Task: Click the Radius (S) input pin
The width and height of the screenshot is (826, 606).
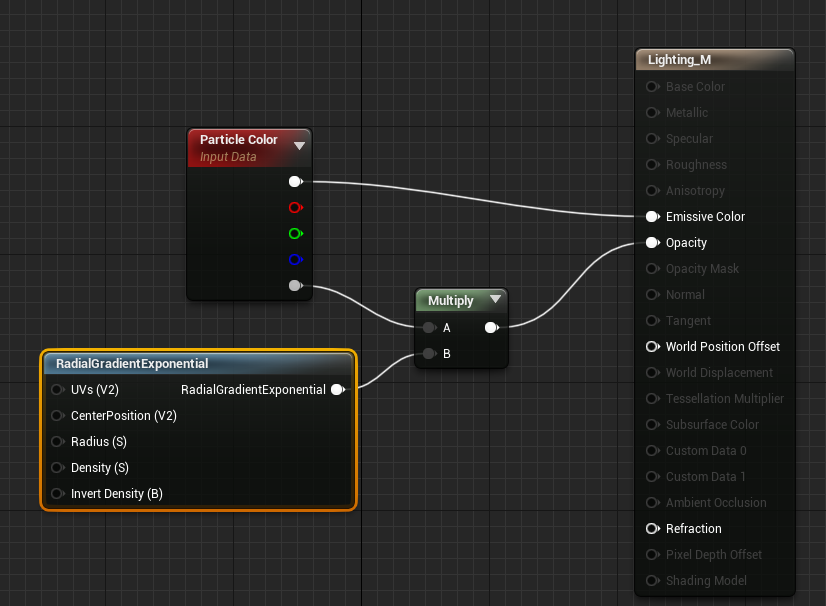Action: tap(58, 442)
